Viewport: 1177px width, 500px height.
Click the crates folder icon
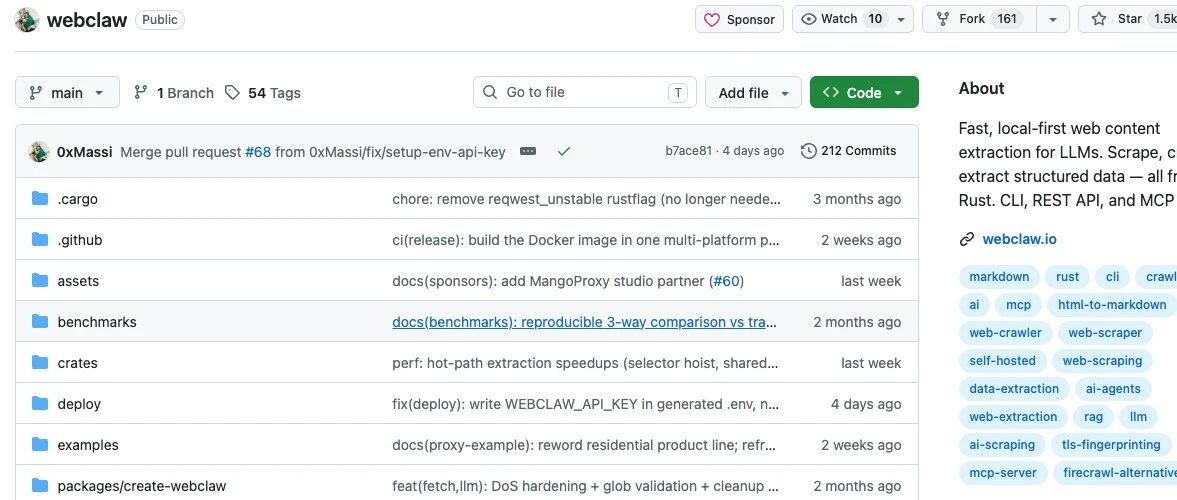pos(40,363)
